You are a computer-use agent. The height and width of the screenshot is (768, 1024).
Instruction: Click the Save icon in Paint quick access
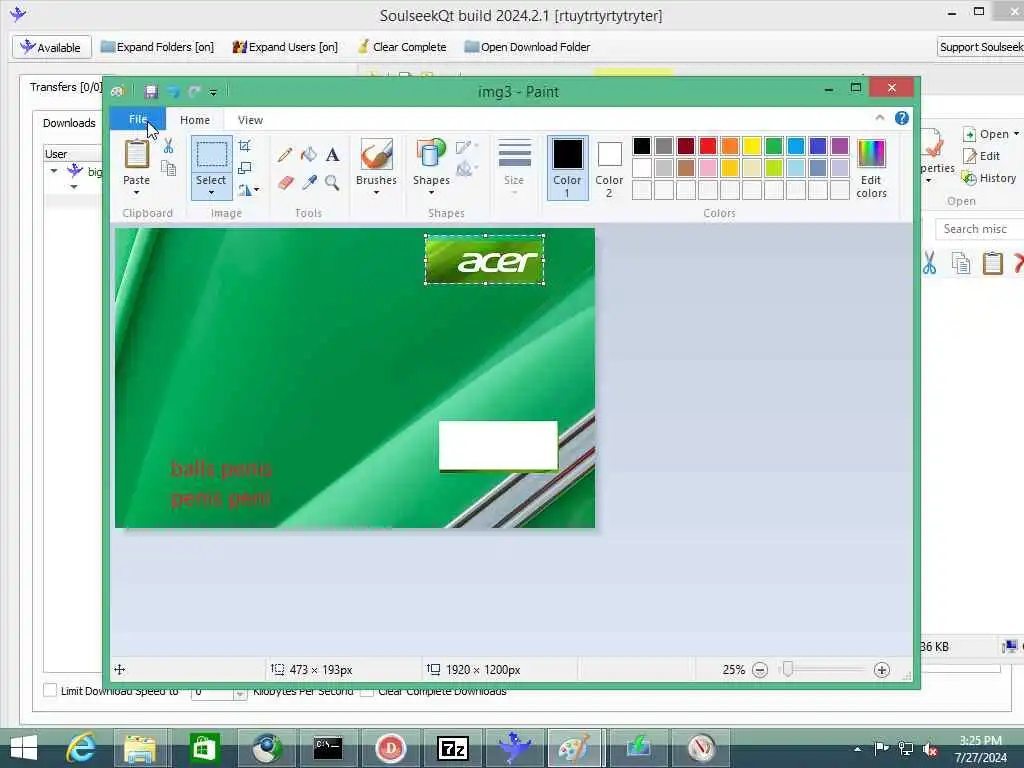click(151, 91)
